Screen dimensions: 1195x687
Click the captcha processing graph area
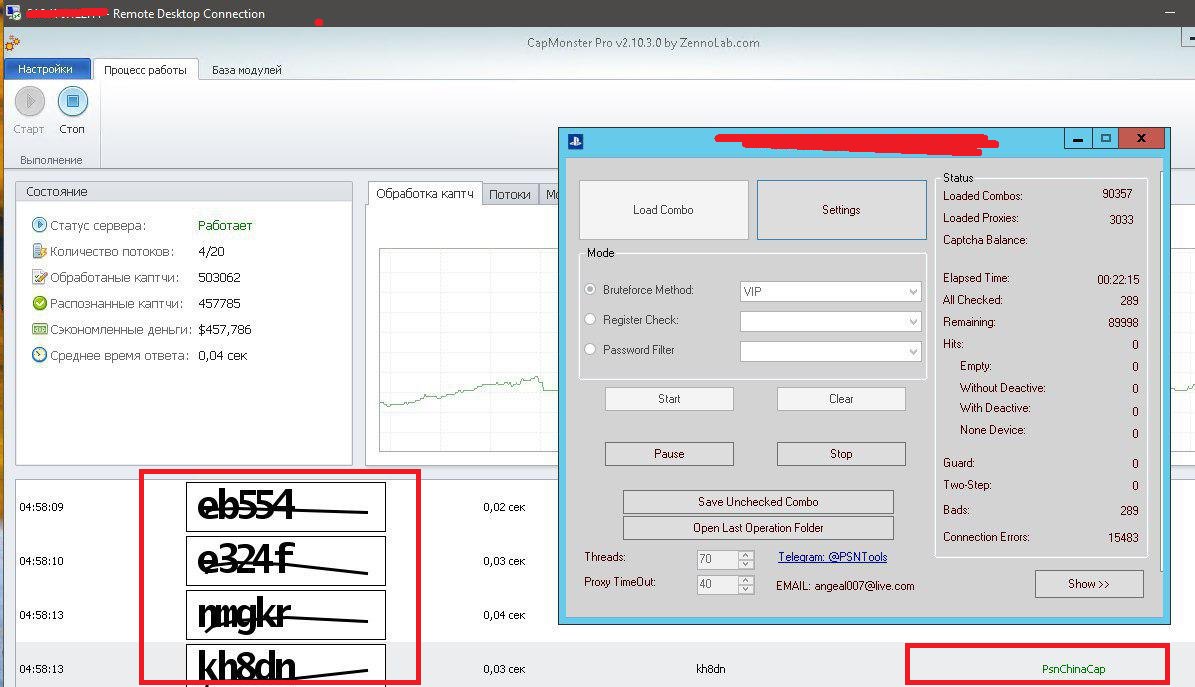tap(469, 349)
